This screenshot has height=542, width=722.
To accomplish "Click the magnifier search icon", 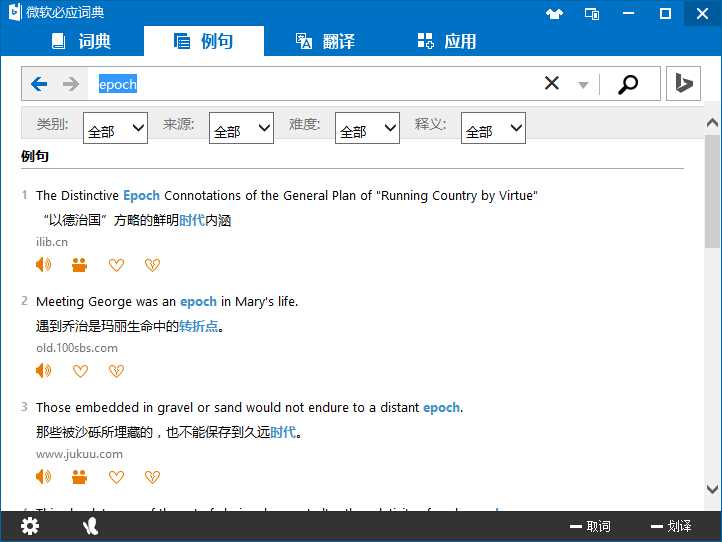I will (628, 84).
